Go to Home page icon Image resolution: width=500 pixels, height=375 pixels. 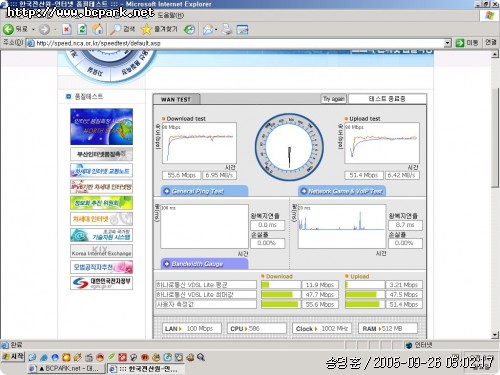pos(97,29)
